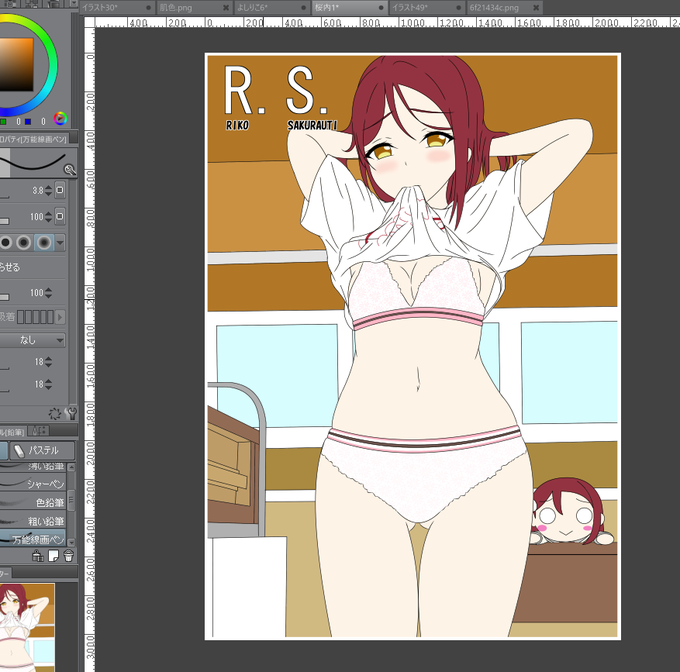This screenshot has width=680, height=672.
Task: Select the パステル tool group button
Action: point(42,450)
